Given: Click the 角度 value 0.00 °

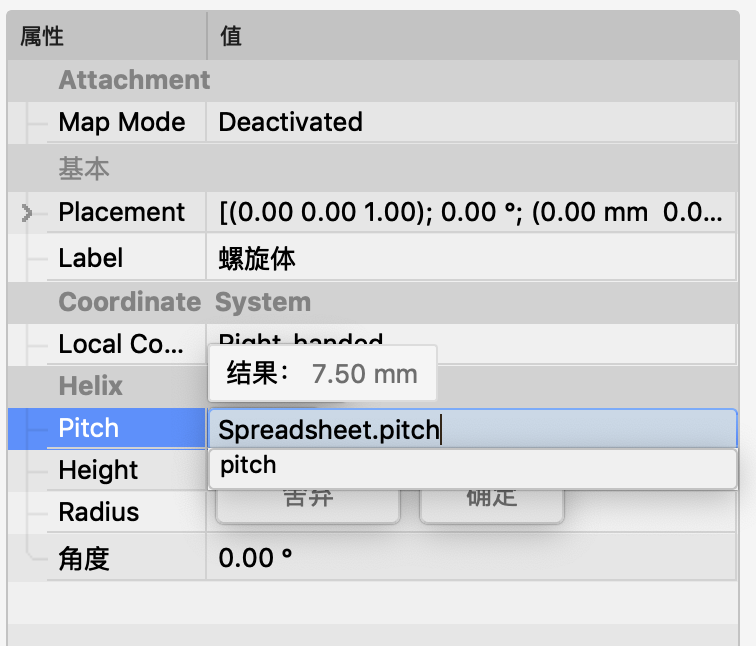Looking at the screenshot, I should 256,558.
